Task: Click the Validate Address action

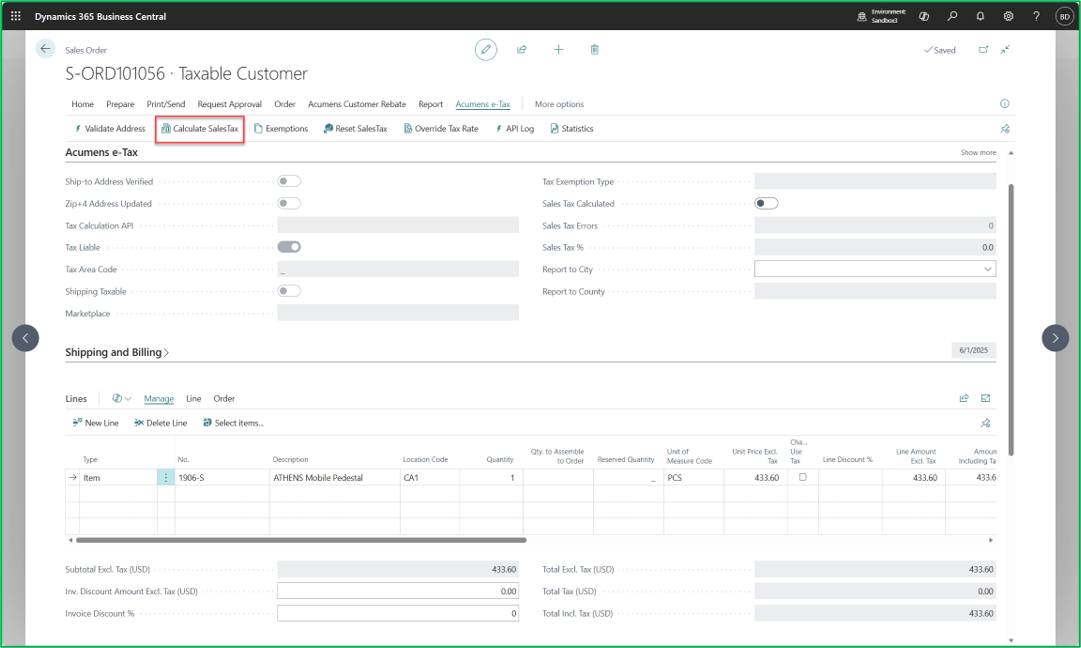Action: (110, 129)
